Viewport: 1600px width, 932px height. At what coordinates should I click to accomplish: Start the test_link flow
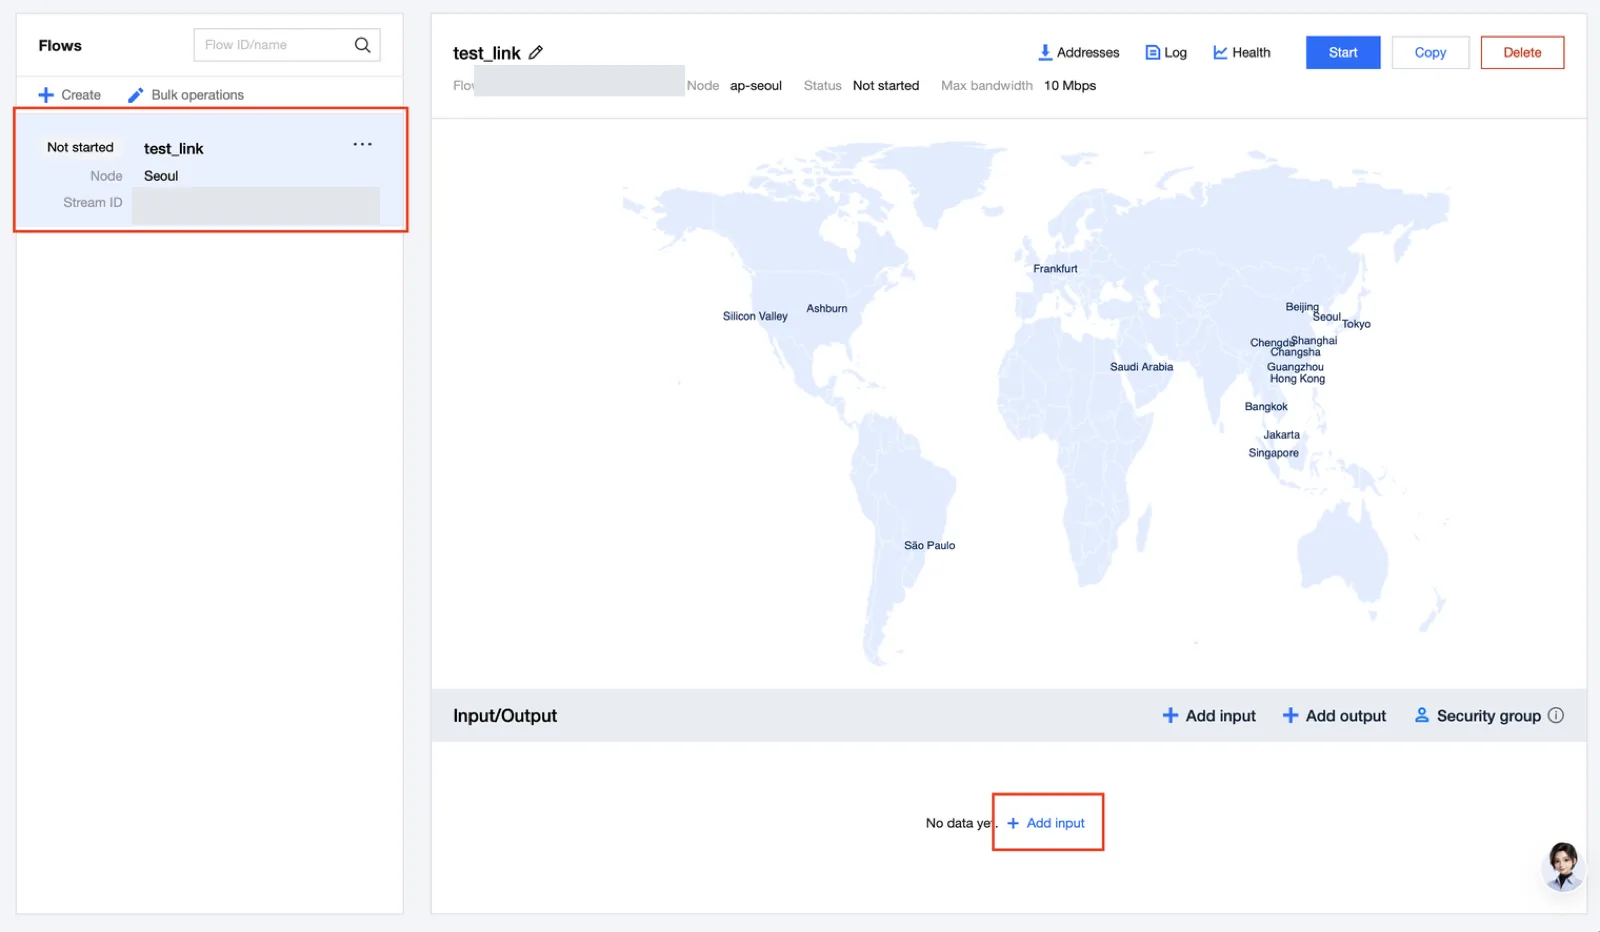pyautogui.click(x=1343, y=53)
